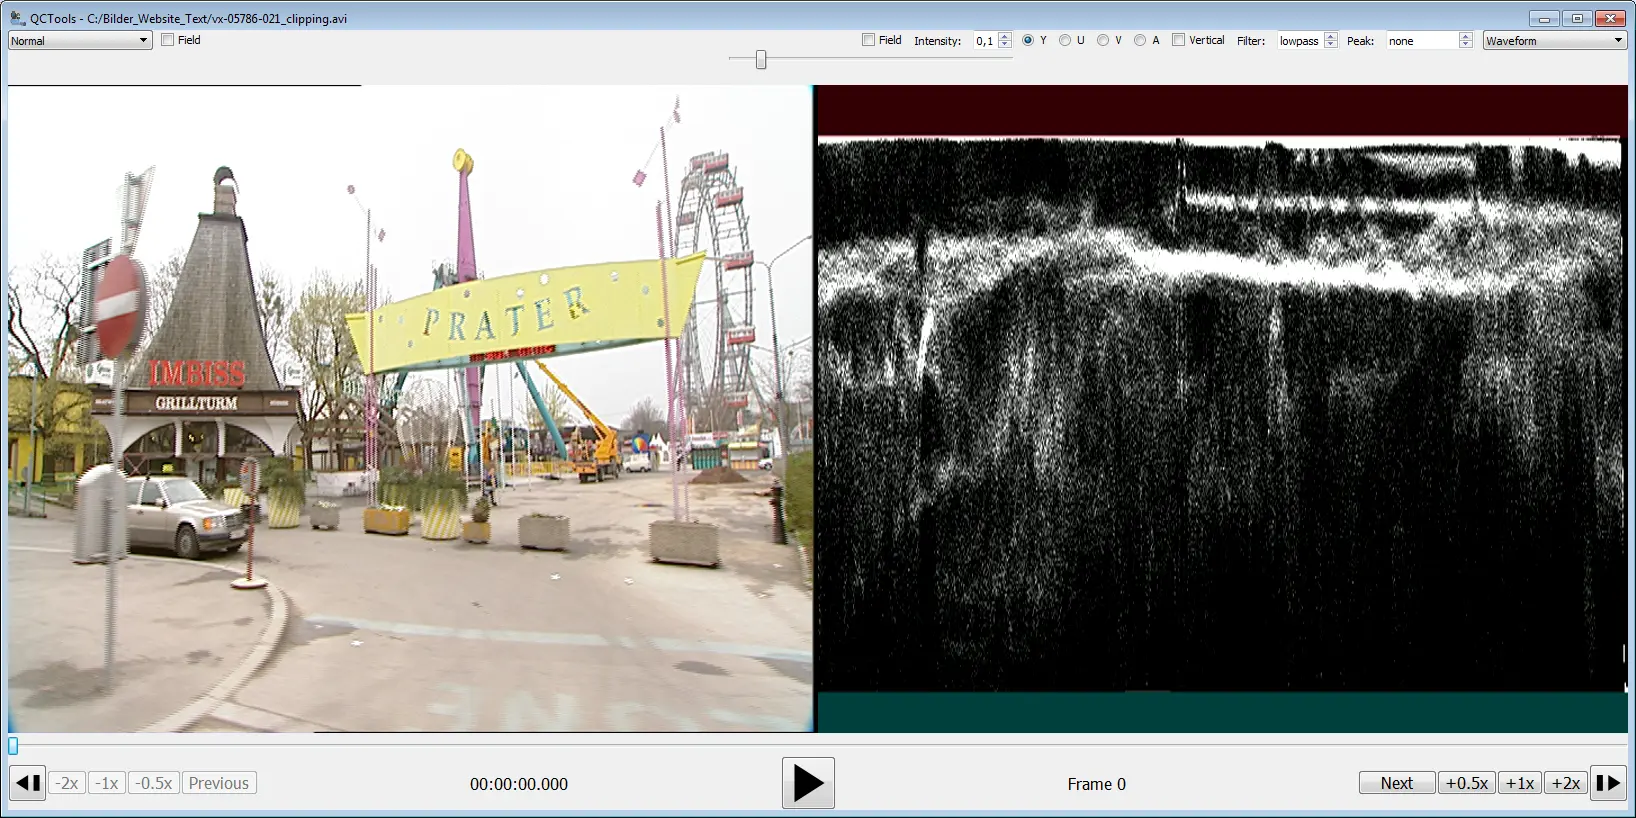Click the QCTools app icon in the title bar
Screen dimensions: 1636x818
click(x=17, y=18)
